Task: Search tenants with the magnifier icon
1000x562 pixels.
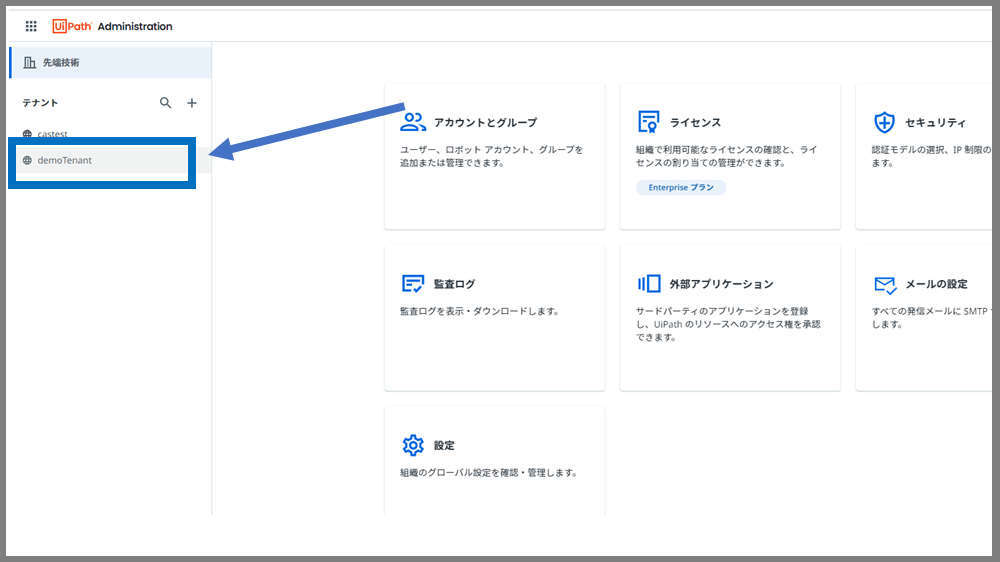Action: coord(165,103)
